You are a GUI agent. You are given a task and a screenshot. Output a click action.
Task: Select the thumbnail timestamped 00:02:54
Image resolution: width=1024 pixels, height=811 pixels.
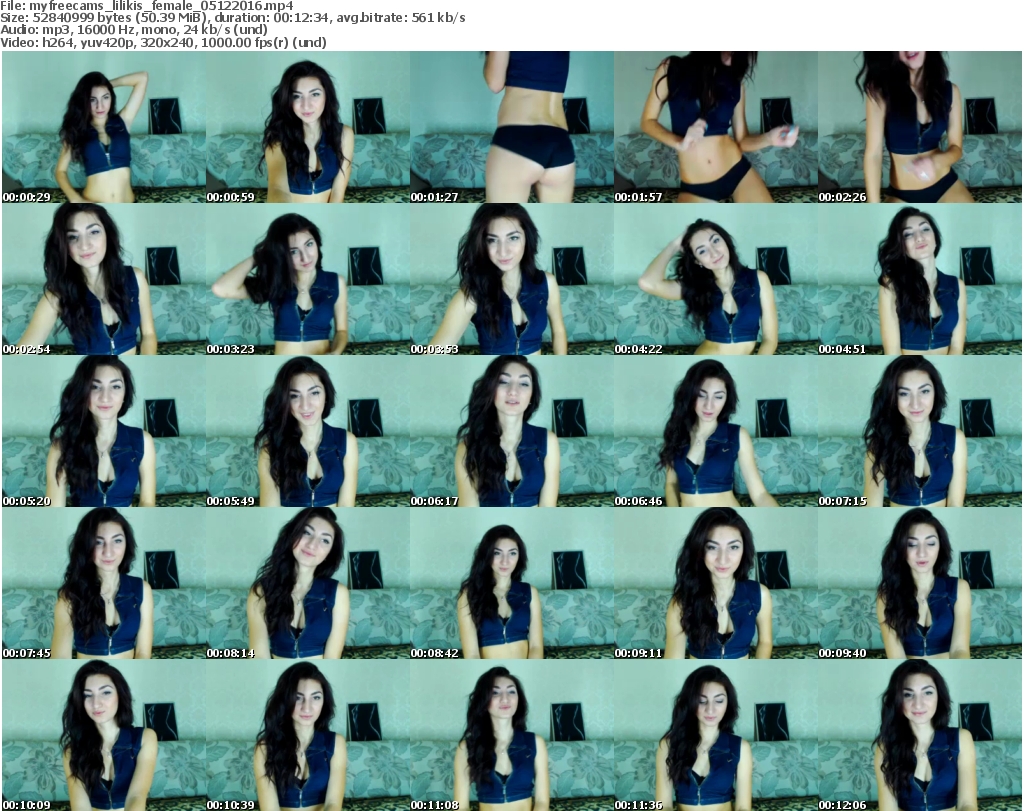[103, 279]
